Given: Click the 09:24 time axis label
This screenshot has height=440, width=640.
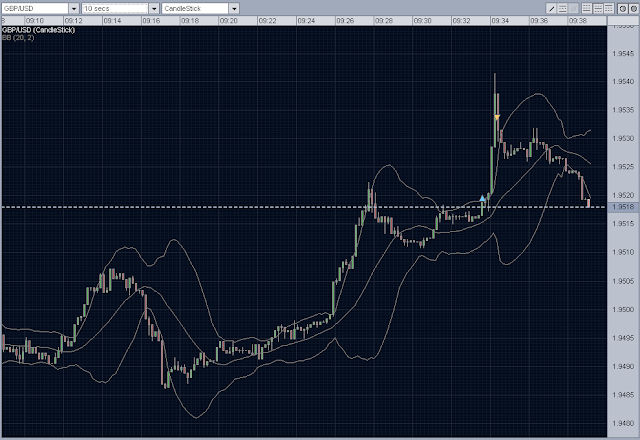Looking at the screenshot, I should tap(306, 20).
